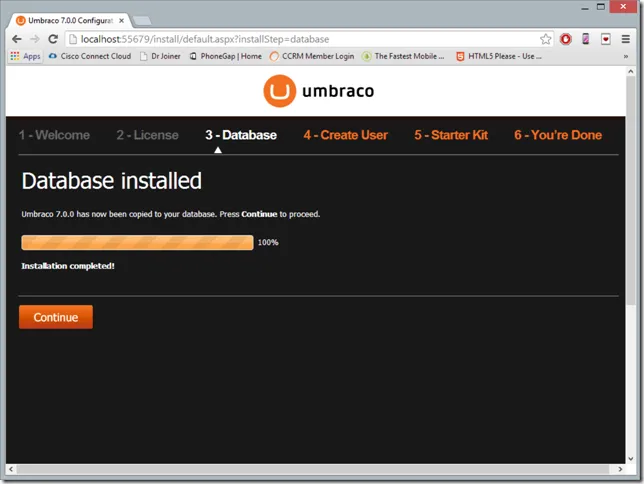Open the Apps bookmarks shortcut
Viewport: 644px width, 484px height.
point(25,56)
